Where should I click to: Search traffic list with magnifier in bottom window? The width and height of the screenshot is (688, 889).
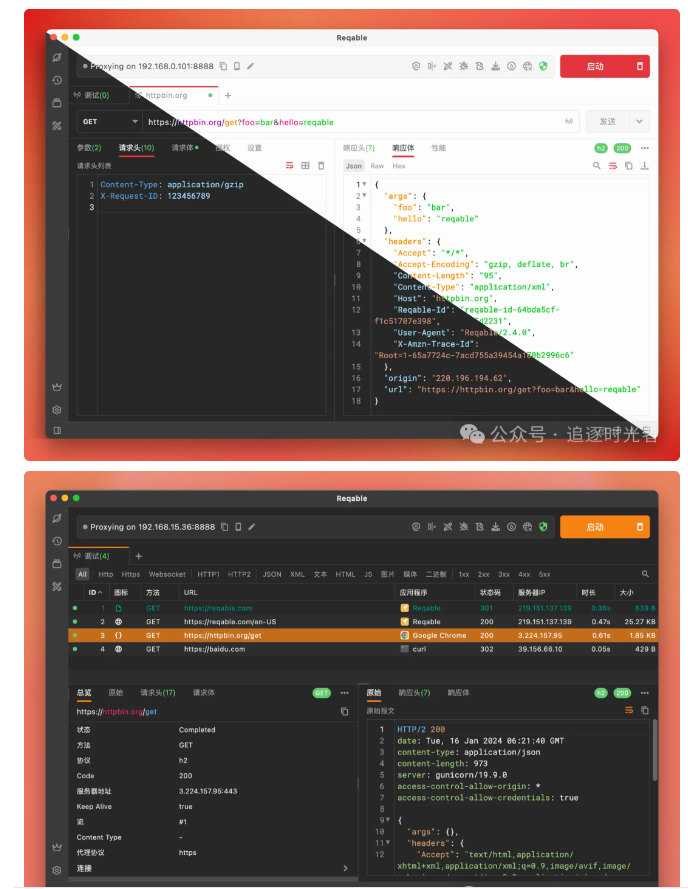click(x=645, y=574)
